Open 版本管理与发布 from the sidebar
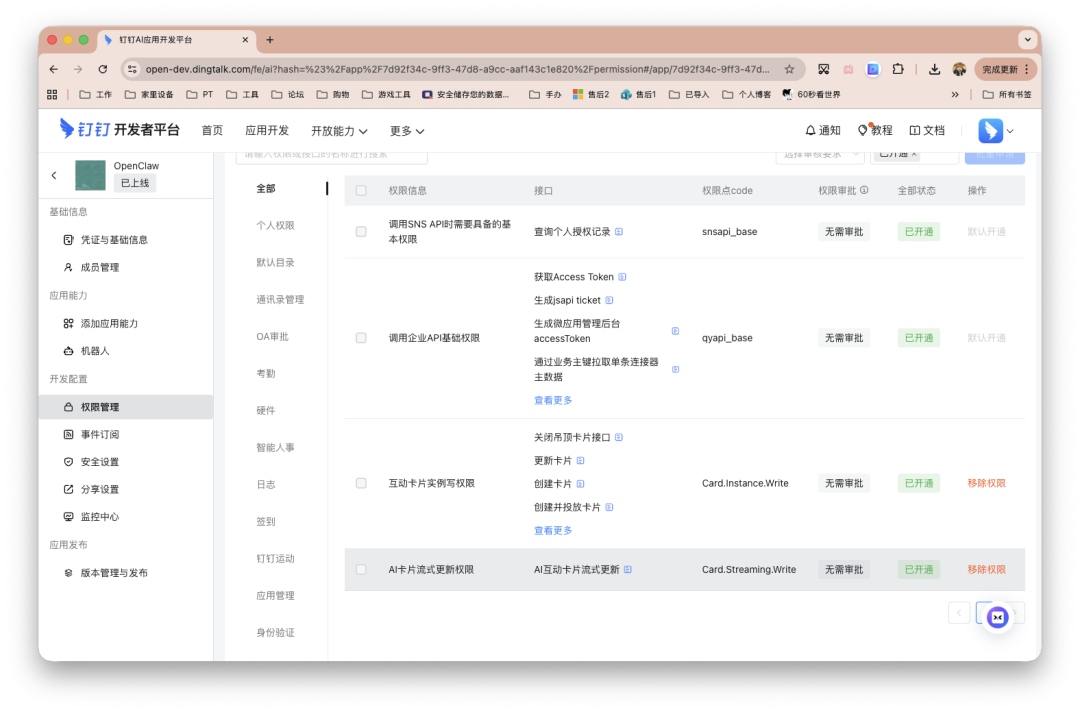1080x712 pixels. (114, 573)
